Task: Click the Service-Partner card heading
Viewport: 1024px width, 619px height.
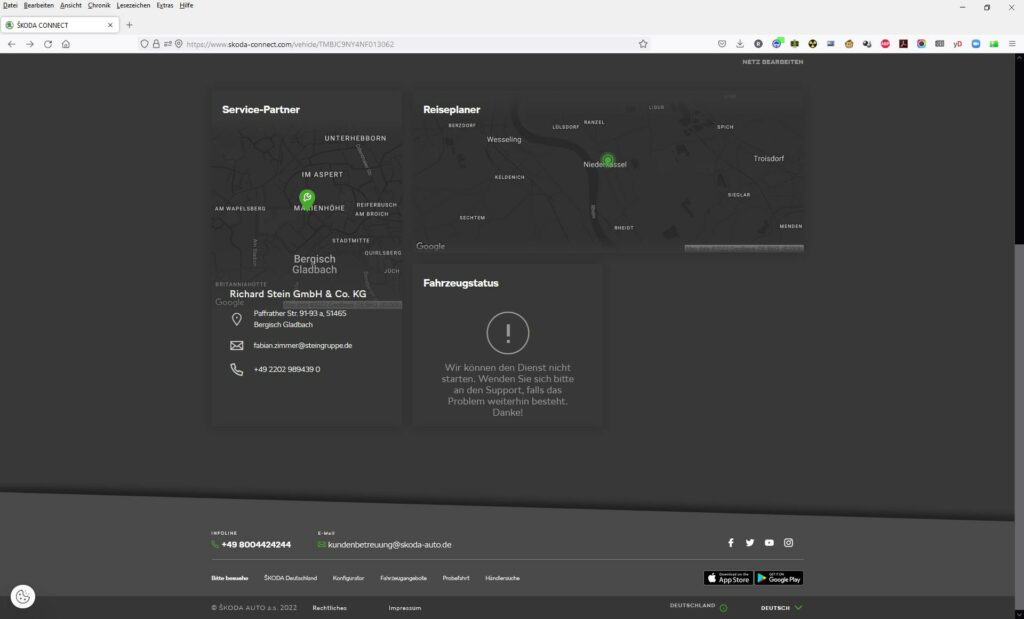Action: 261,110
